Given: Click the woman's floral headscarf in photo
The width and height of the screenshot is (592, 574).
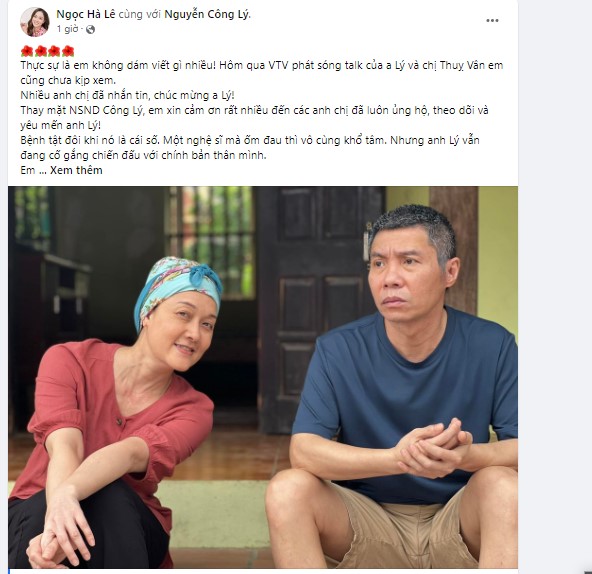Looking at the screenshot, I should tap(177, 287).
